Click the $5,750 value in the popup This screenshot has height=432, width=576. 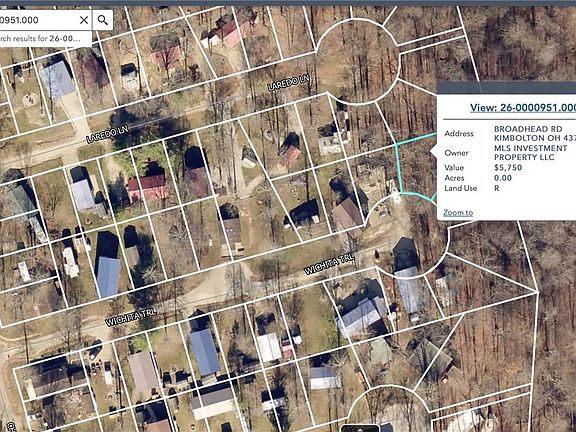[x=508, y=168]
